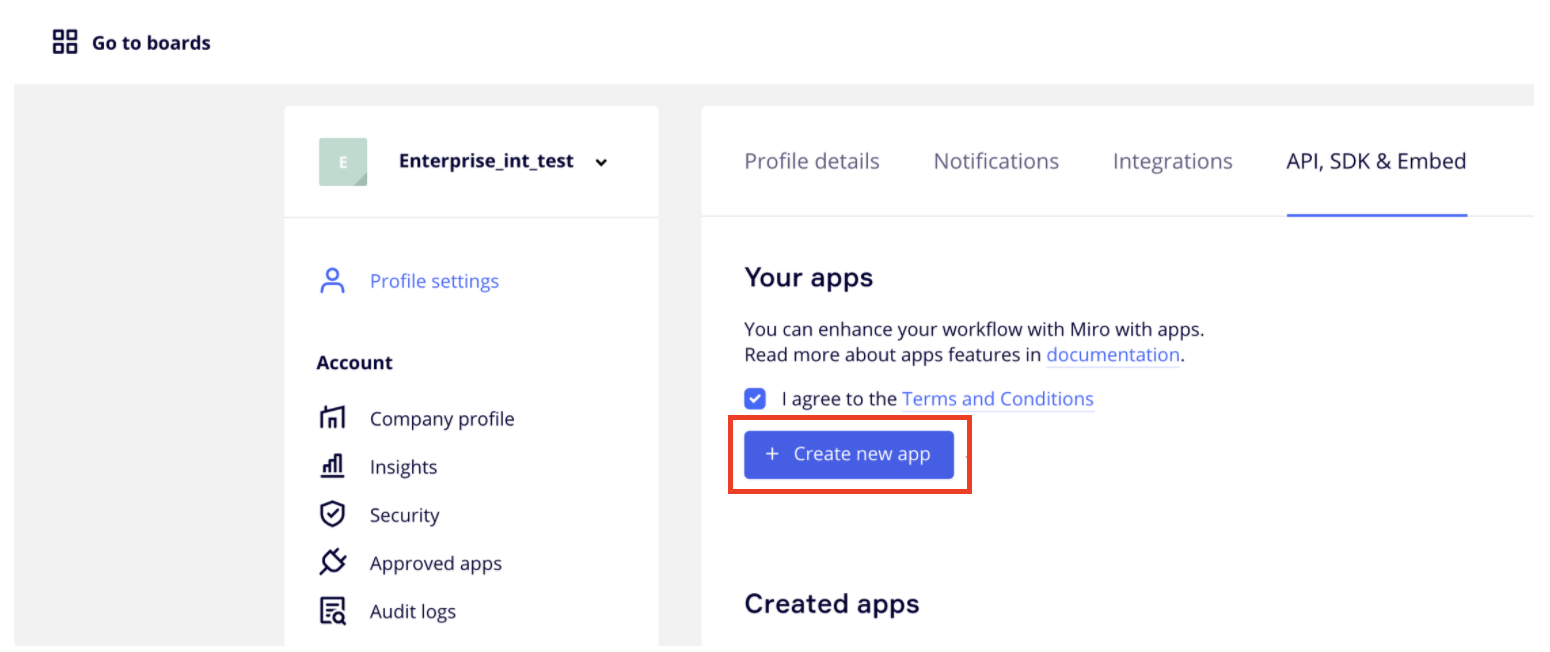Select the Audit logs sidebar label

[412, 611]
